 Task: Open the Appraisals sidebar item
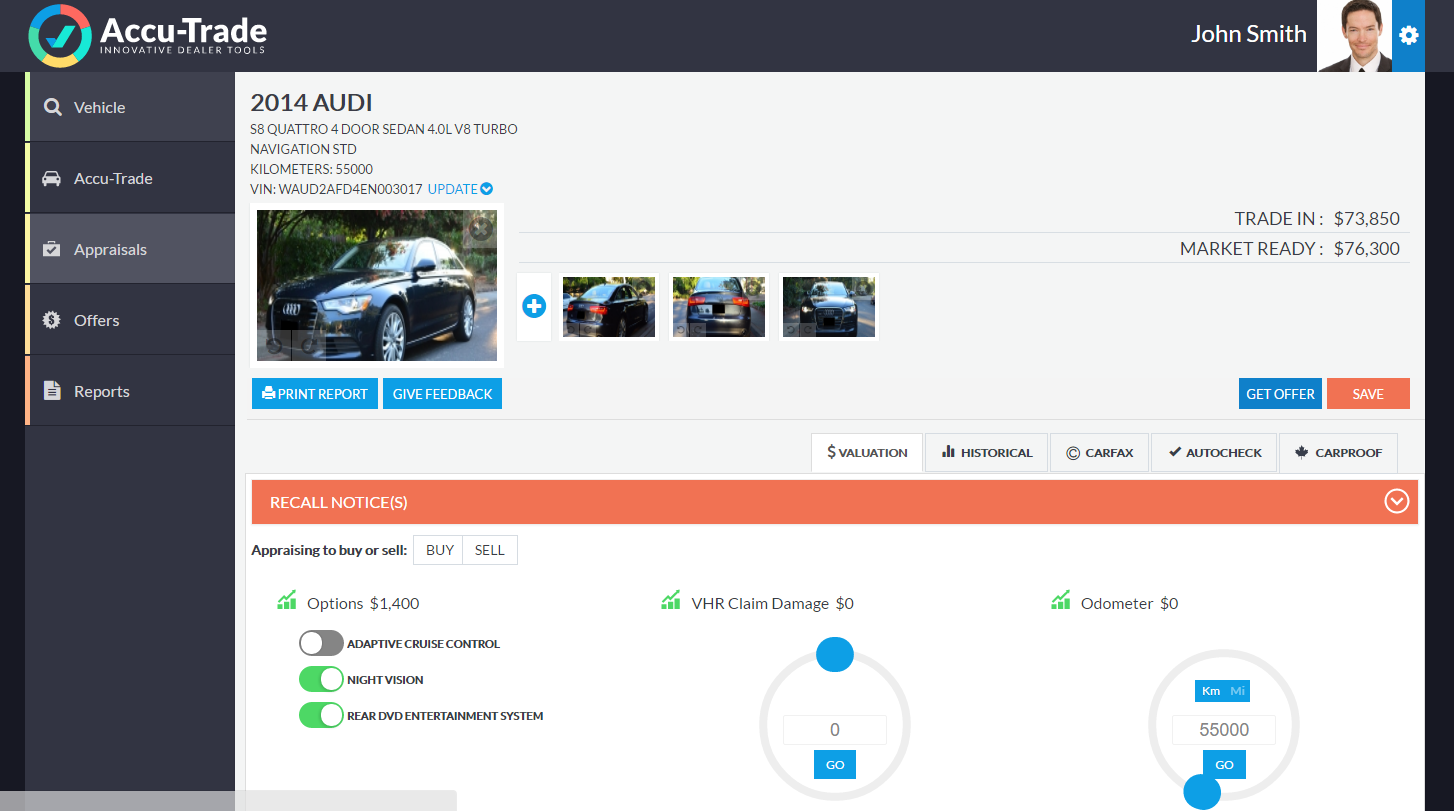click(x=130, y=249)
